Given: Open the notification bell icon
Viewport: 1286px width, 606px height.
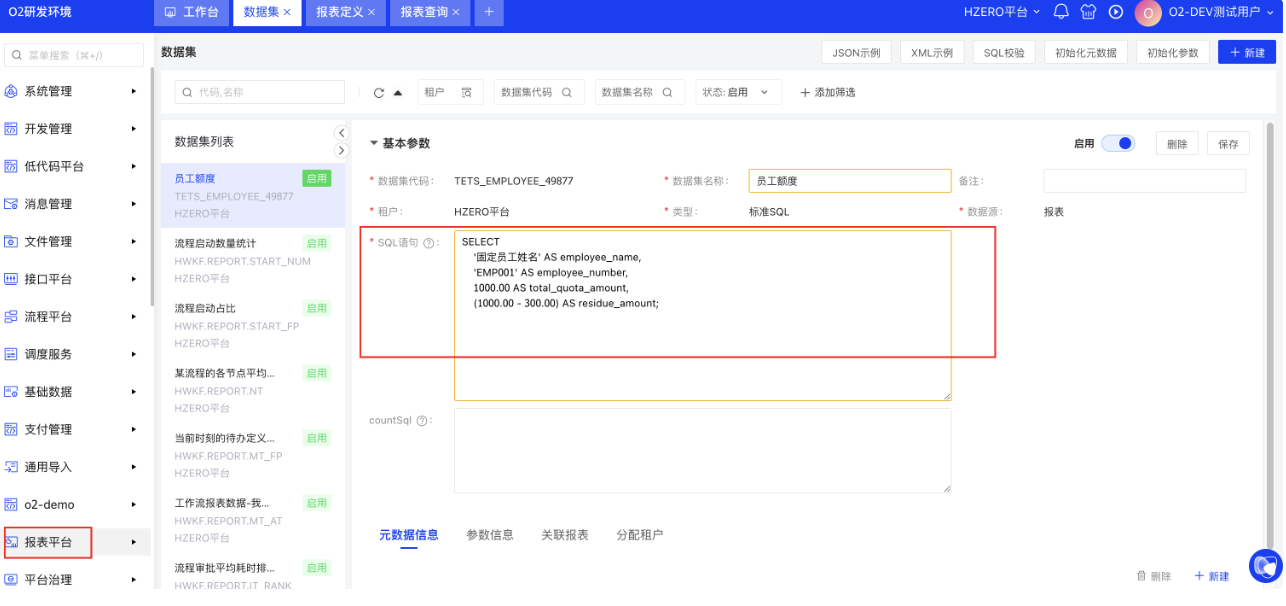Looking at the screenshot, I should tap(1061, 12).
